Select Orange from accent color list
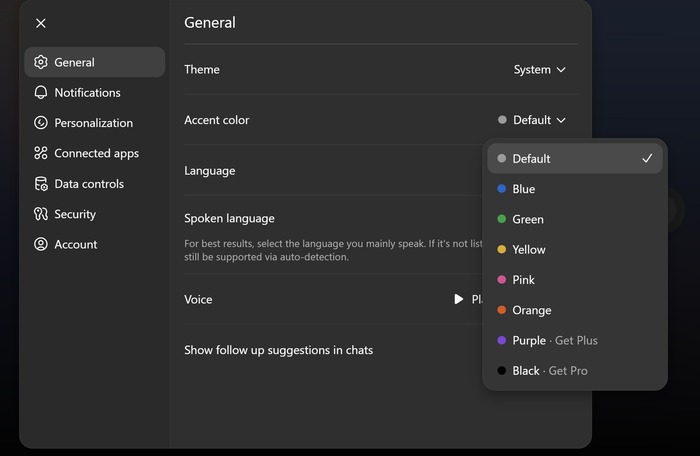 (531, 310)
